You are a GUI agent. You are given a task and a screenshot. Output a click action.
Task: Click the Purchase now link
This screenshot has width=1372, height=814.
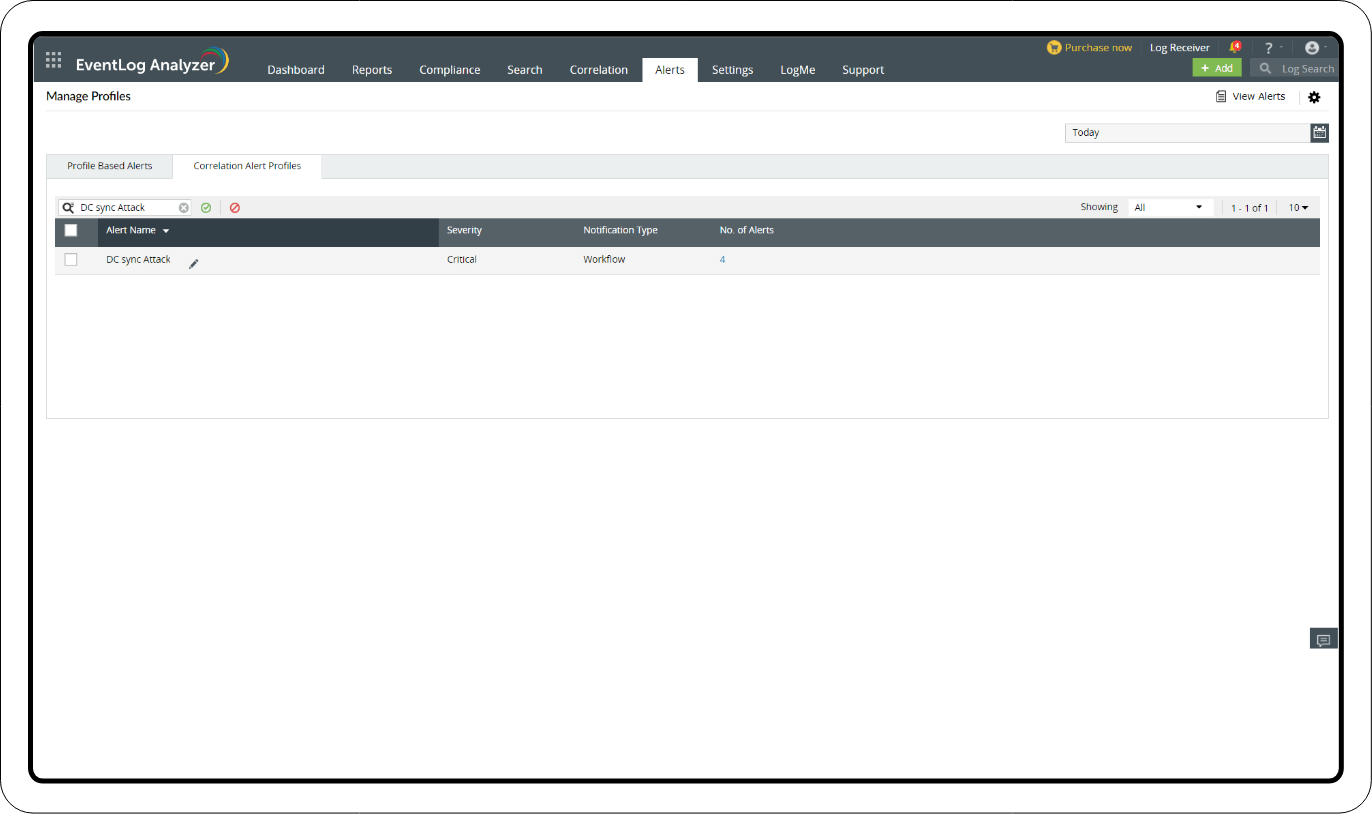tap(1097, 46)
